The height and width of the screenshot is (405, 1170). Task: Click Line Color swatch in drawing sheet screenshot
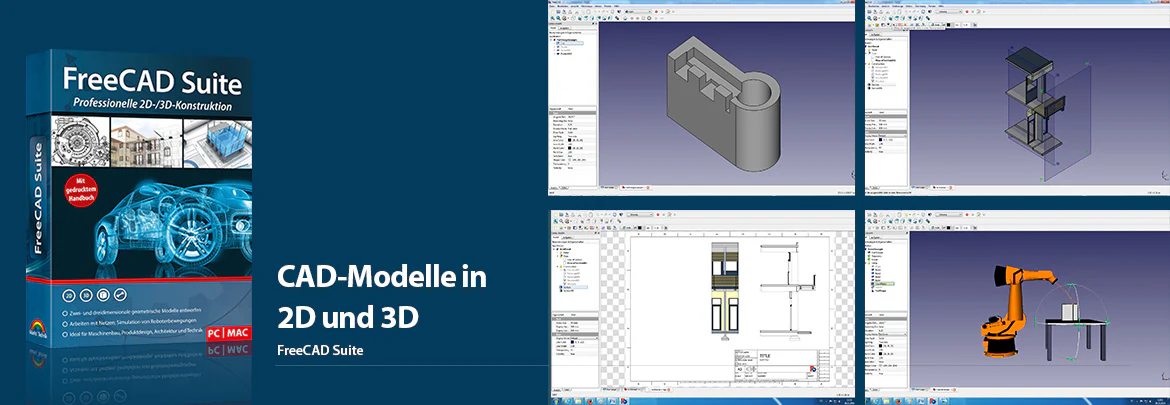[572, 342]
